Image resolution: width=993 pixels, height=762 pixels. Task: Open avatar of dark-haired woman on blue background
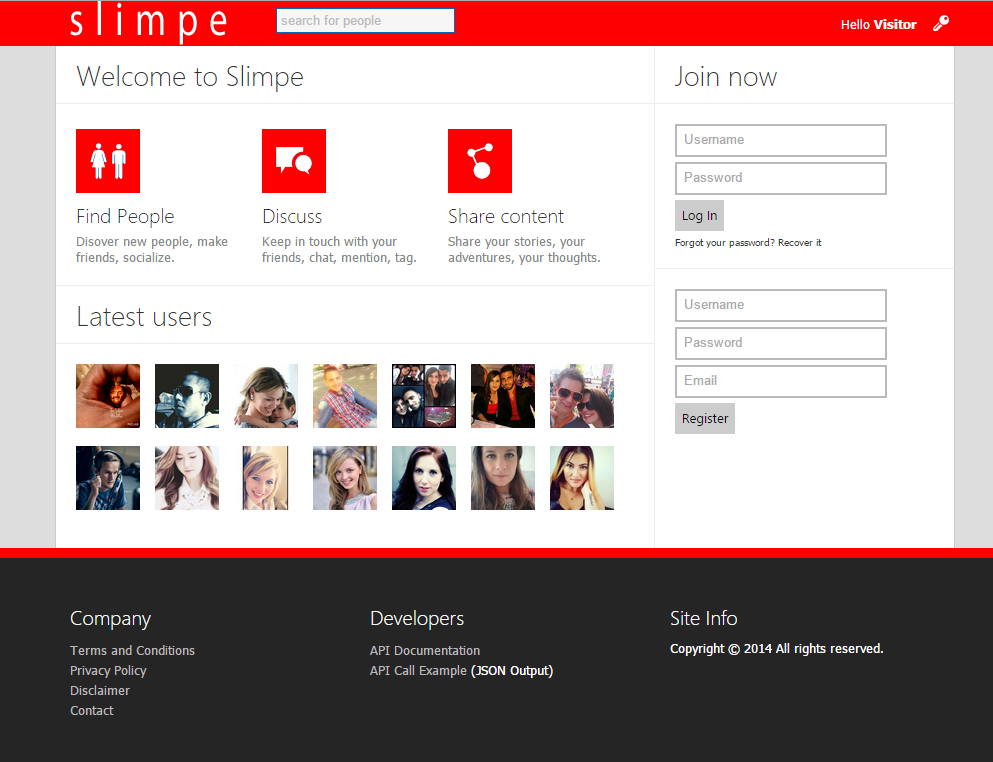[424, 478]
